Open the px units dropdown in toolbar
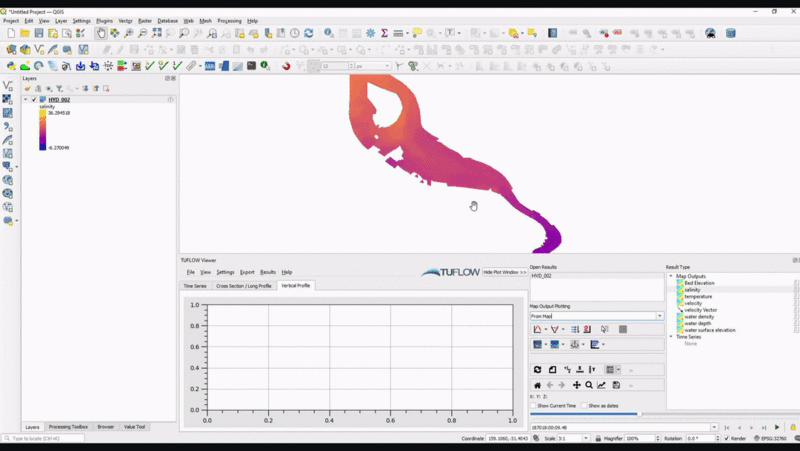The image size is (800, 451). tap(388, 66)
